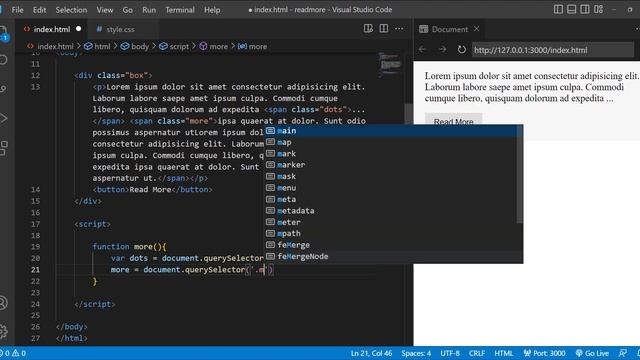Image resolution: width=640 pixels, height=360 pixels.
Task: Reload the preview page
Action: click(462, 49)
